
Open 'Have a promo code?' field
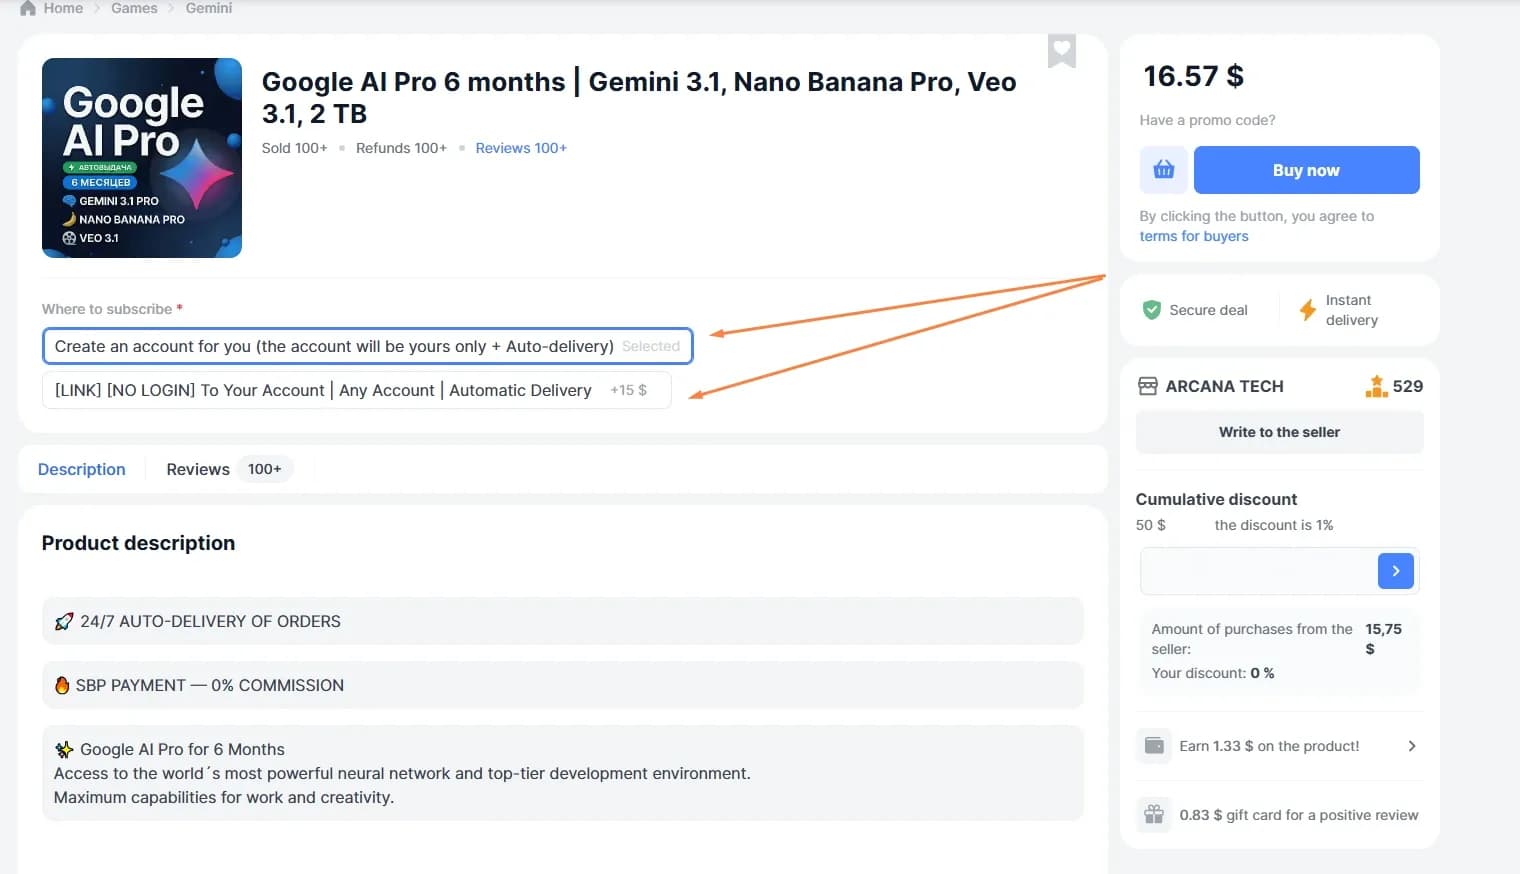click(x=1207, y=120)
